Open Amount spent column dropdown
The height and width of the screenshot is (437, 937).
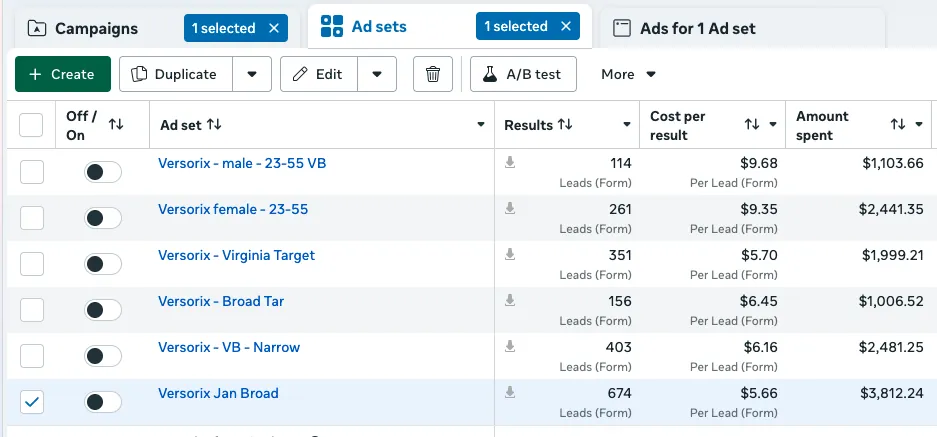click(x=919, y=124)
